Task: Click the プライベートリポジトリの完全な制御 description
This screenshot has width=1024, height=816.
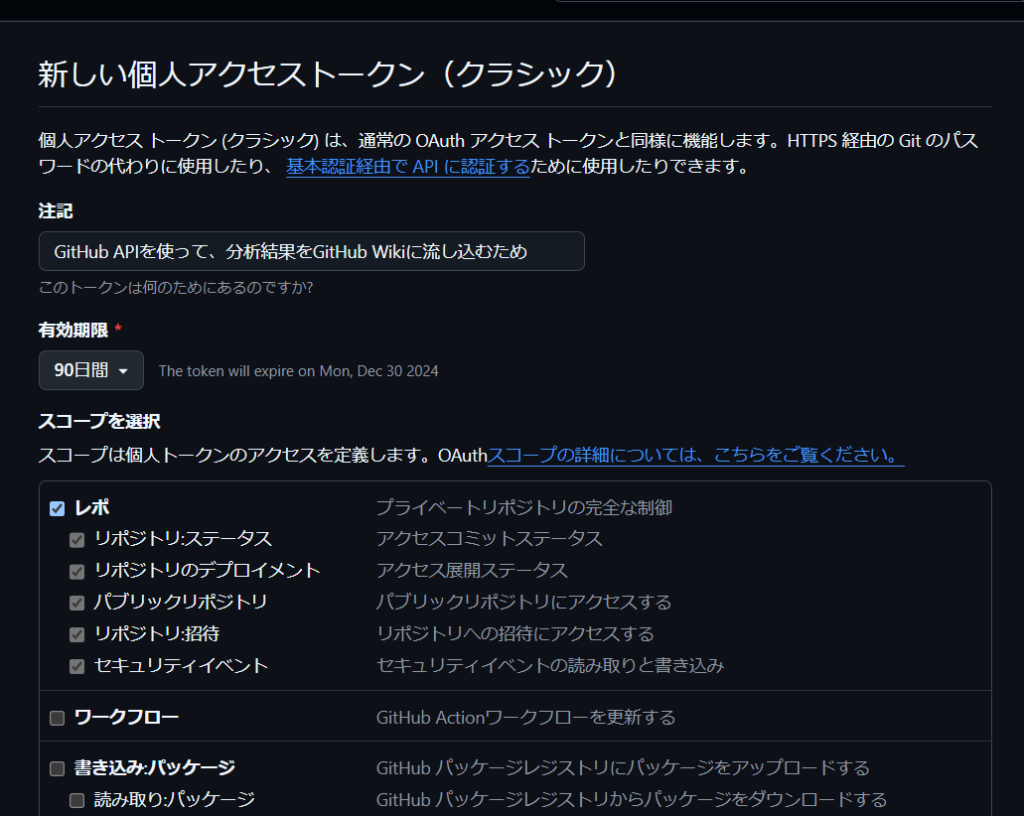Action: pyautogui.click(x=524, y=508)
